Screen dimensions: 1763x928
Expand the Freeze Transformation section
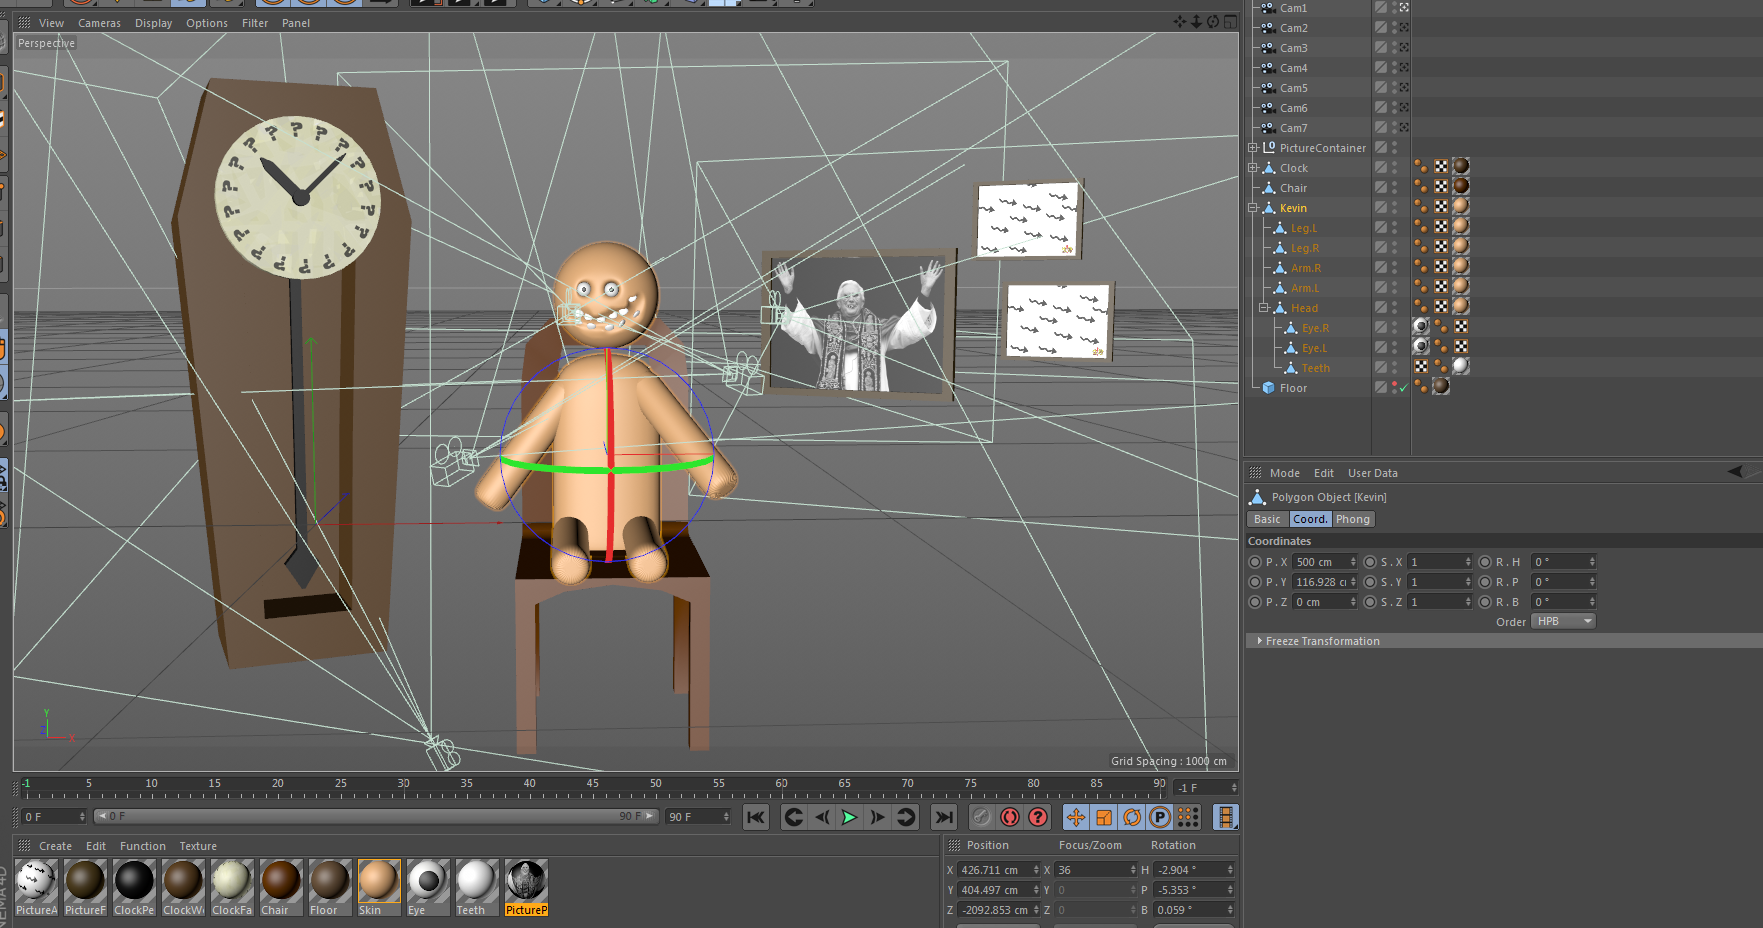(x=1260, y=641)
